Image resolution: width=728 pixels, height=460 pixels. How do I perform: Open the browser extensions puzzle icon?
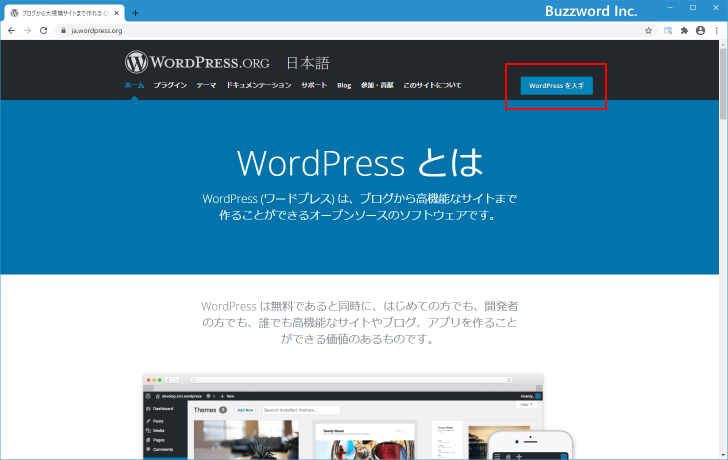tap(684, 31)
